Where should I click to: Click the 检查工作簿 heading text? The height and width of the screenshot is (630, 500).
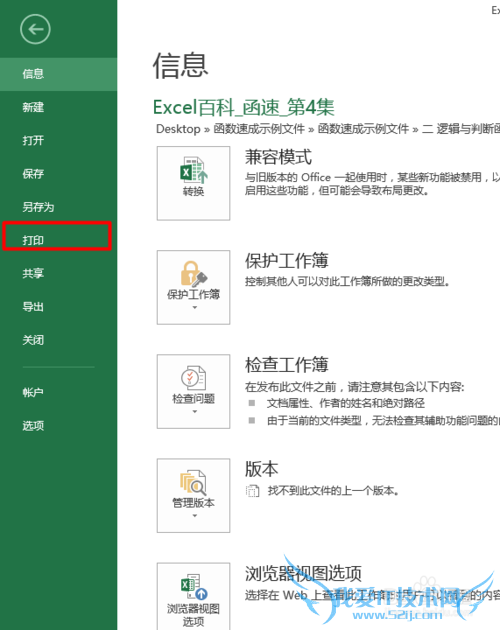[x=287, y=365]
